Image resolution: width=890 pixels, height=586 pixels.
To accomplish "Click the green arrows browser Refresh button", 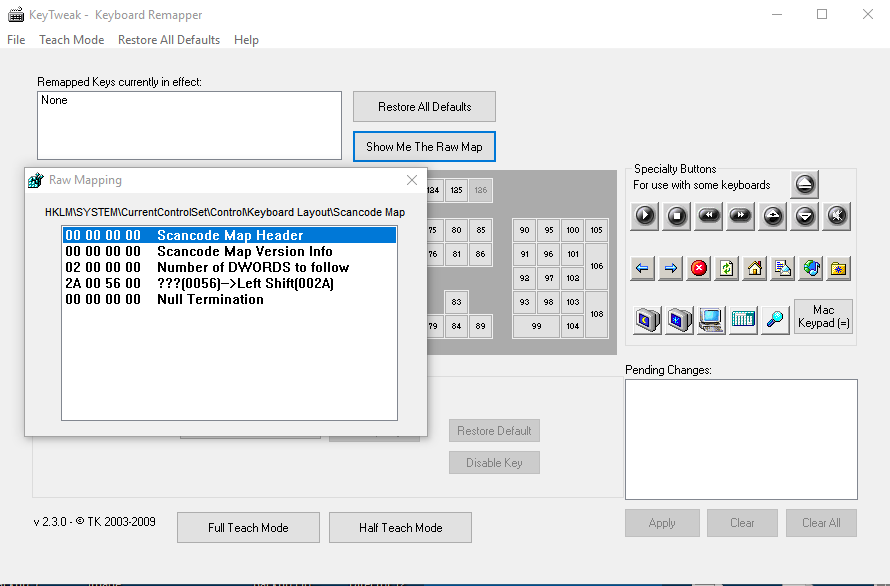I will pyautogui.click(x=727, y=268).
